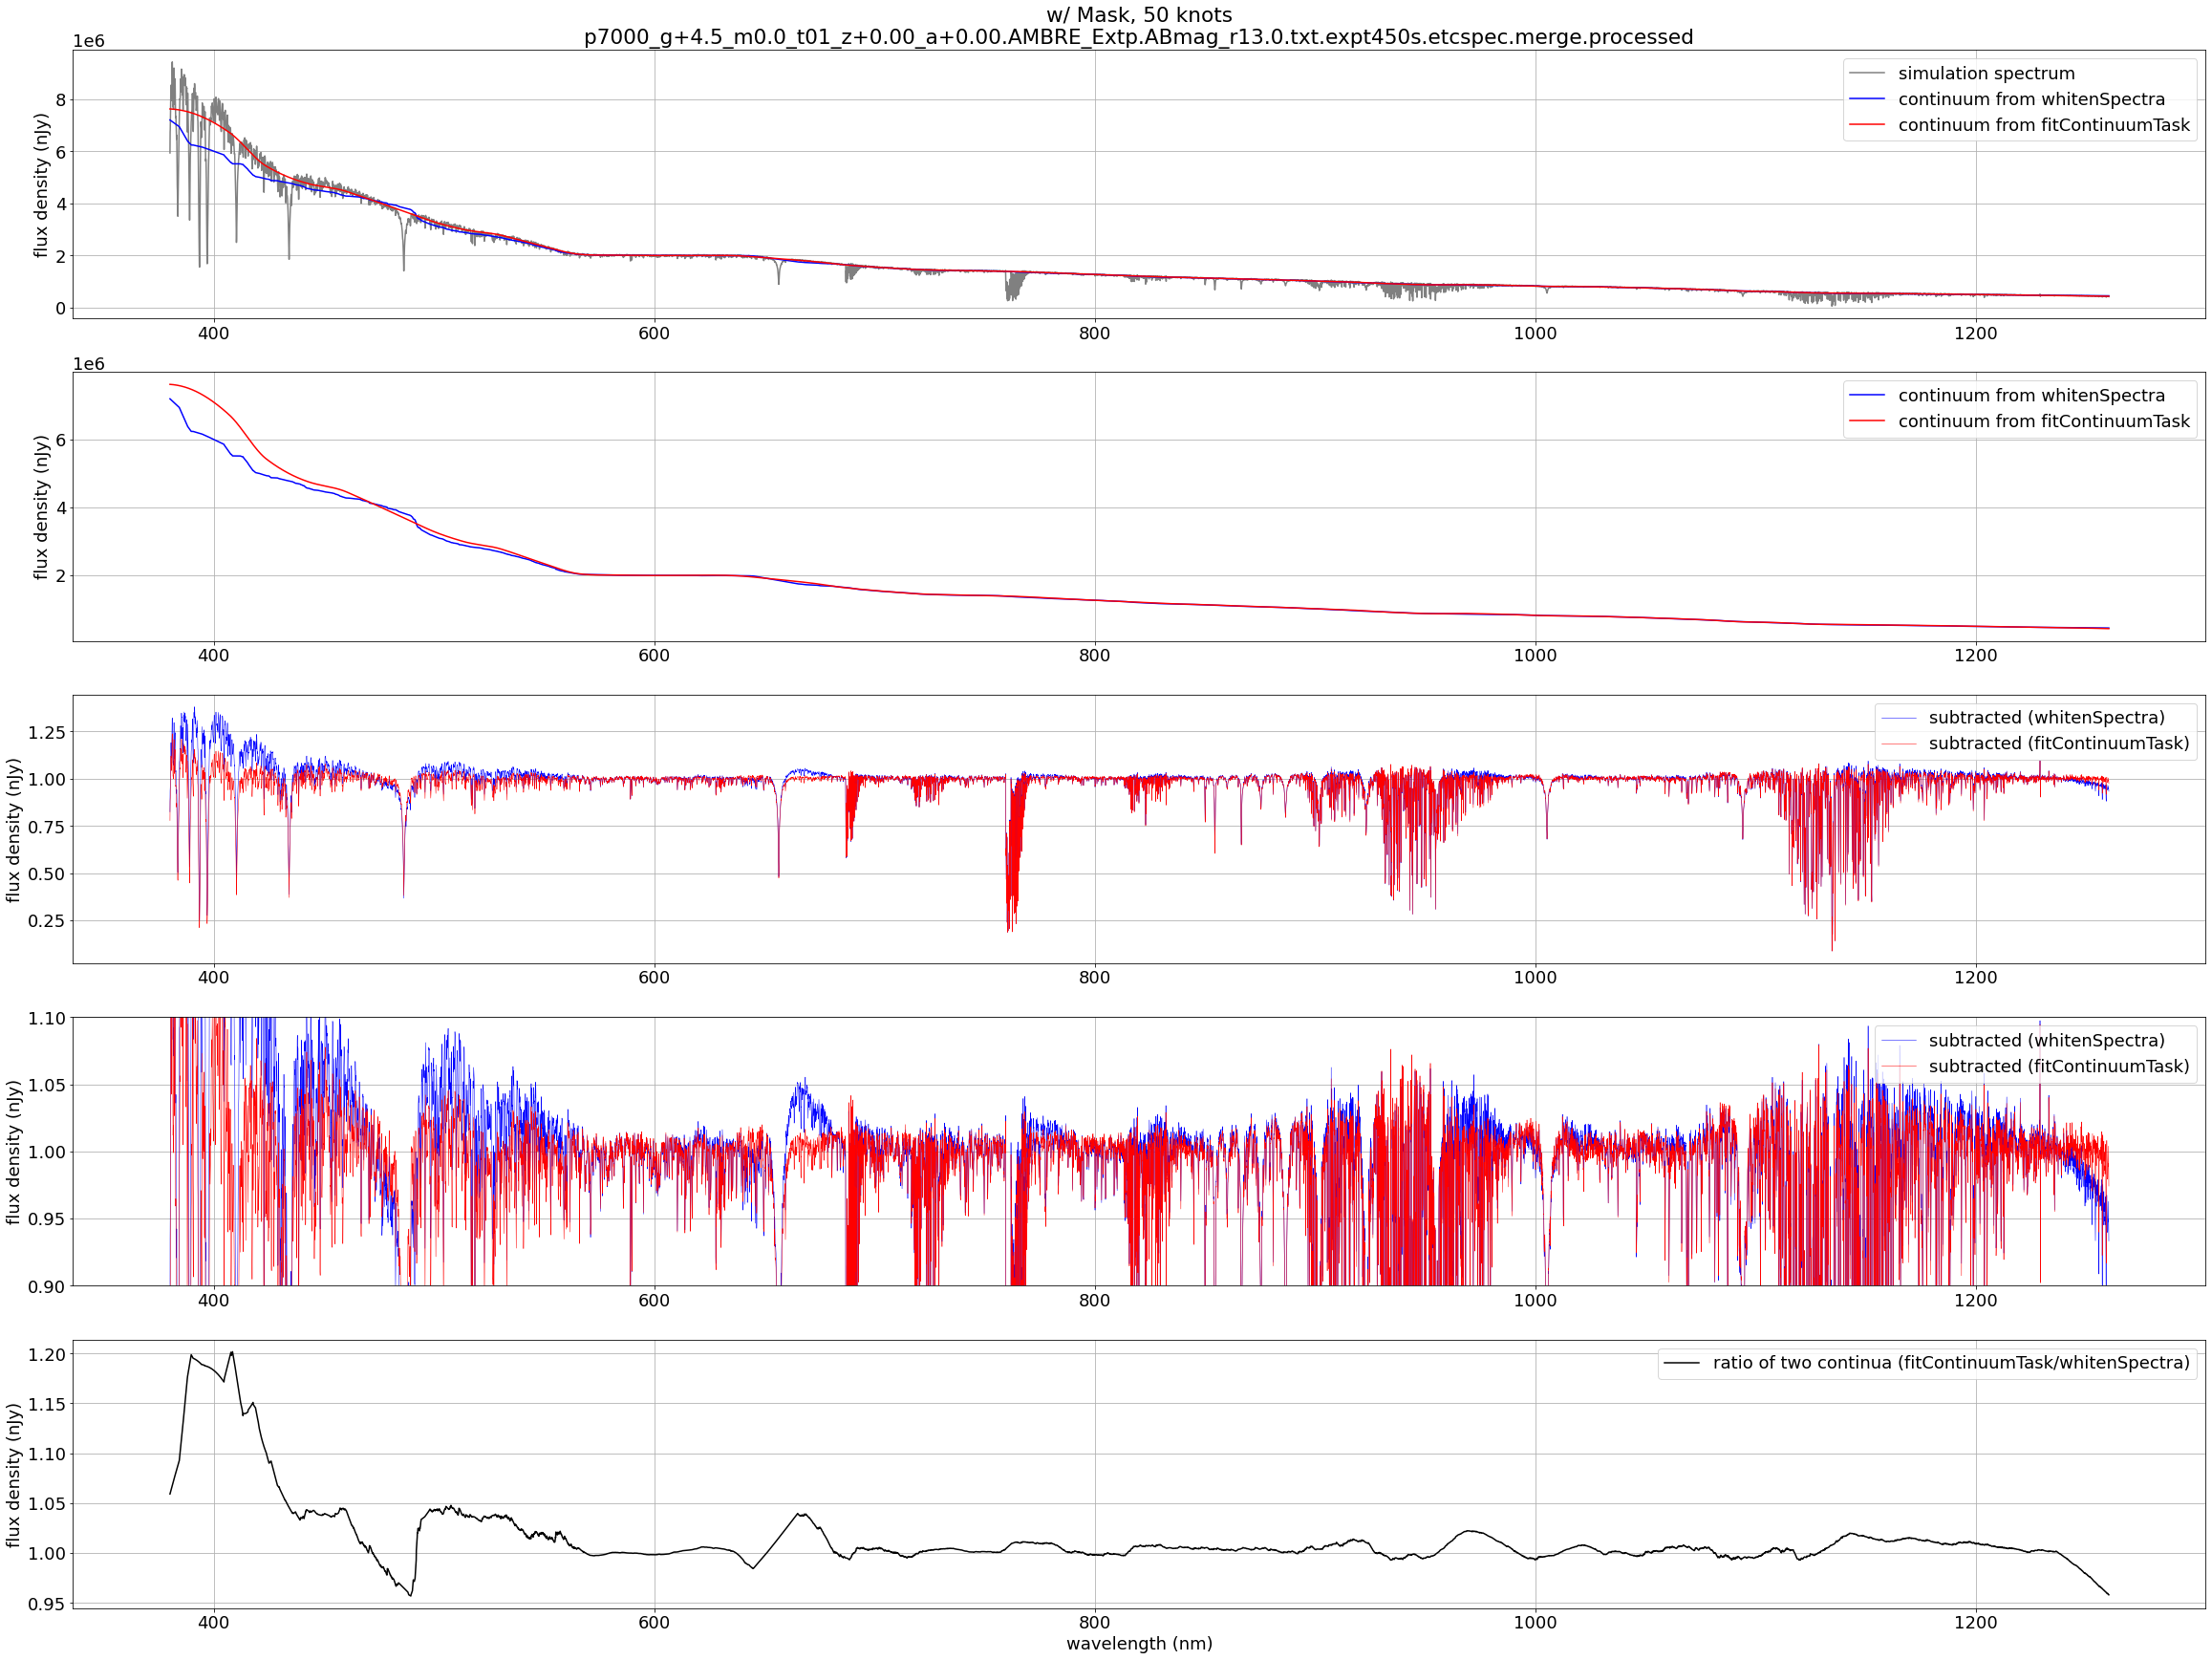
Task: Click the 0.25 y-tick label on third plot
Action: [46, 921]
